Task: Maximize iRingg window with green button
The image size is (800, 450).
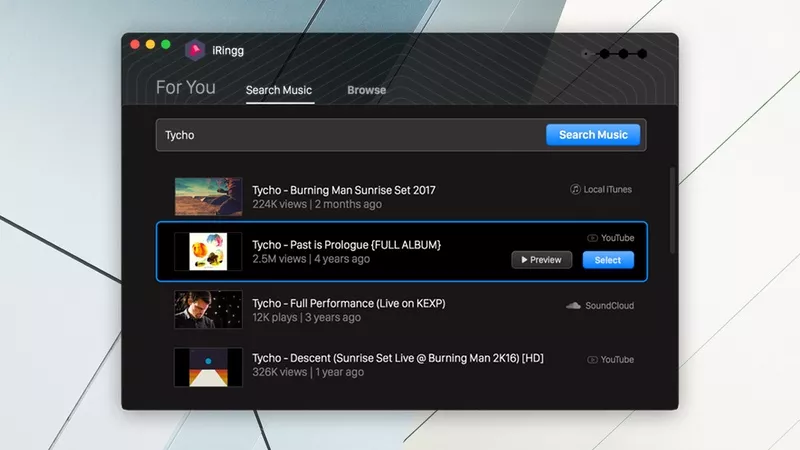Action: click(x=166, y=44)
